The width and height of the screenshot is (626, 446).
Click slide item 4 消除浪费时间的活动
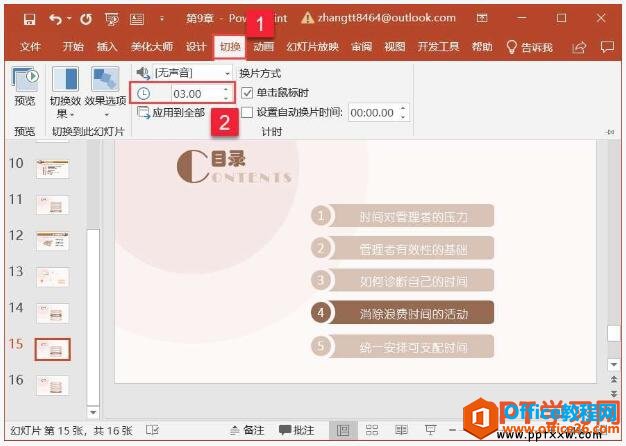point(402,313)
